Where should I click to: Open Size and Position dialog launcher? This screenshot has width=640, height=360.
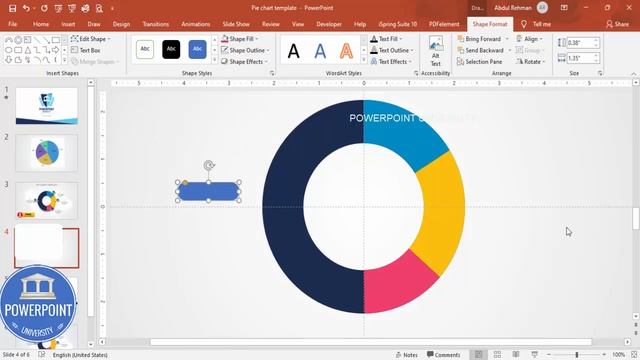[x=600, y=73]
